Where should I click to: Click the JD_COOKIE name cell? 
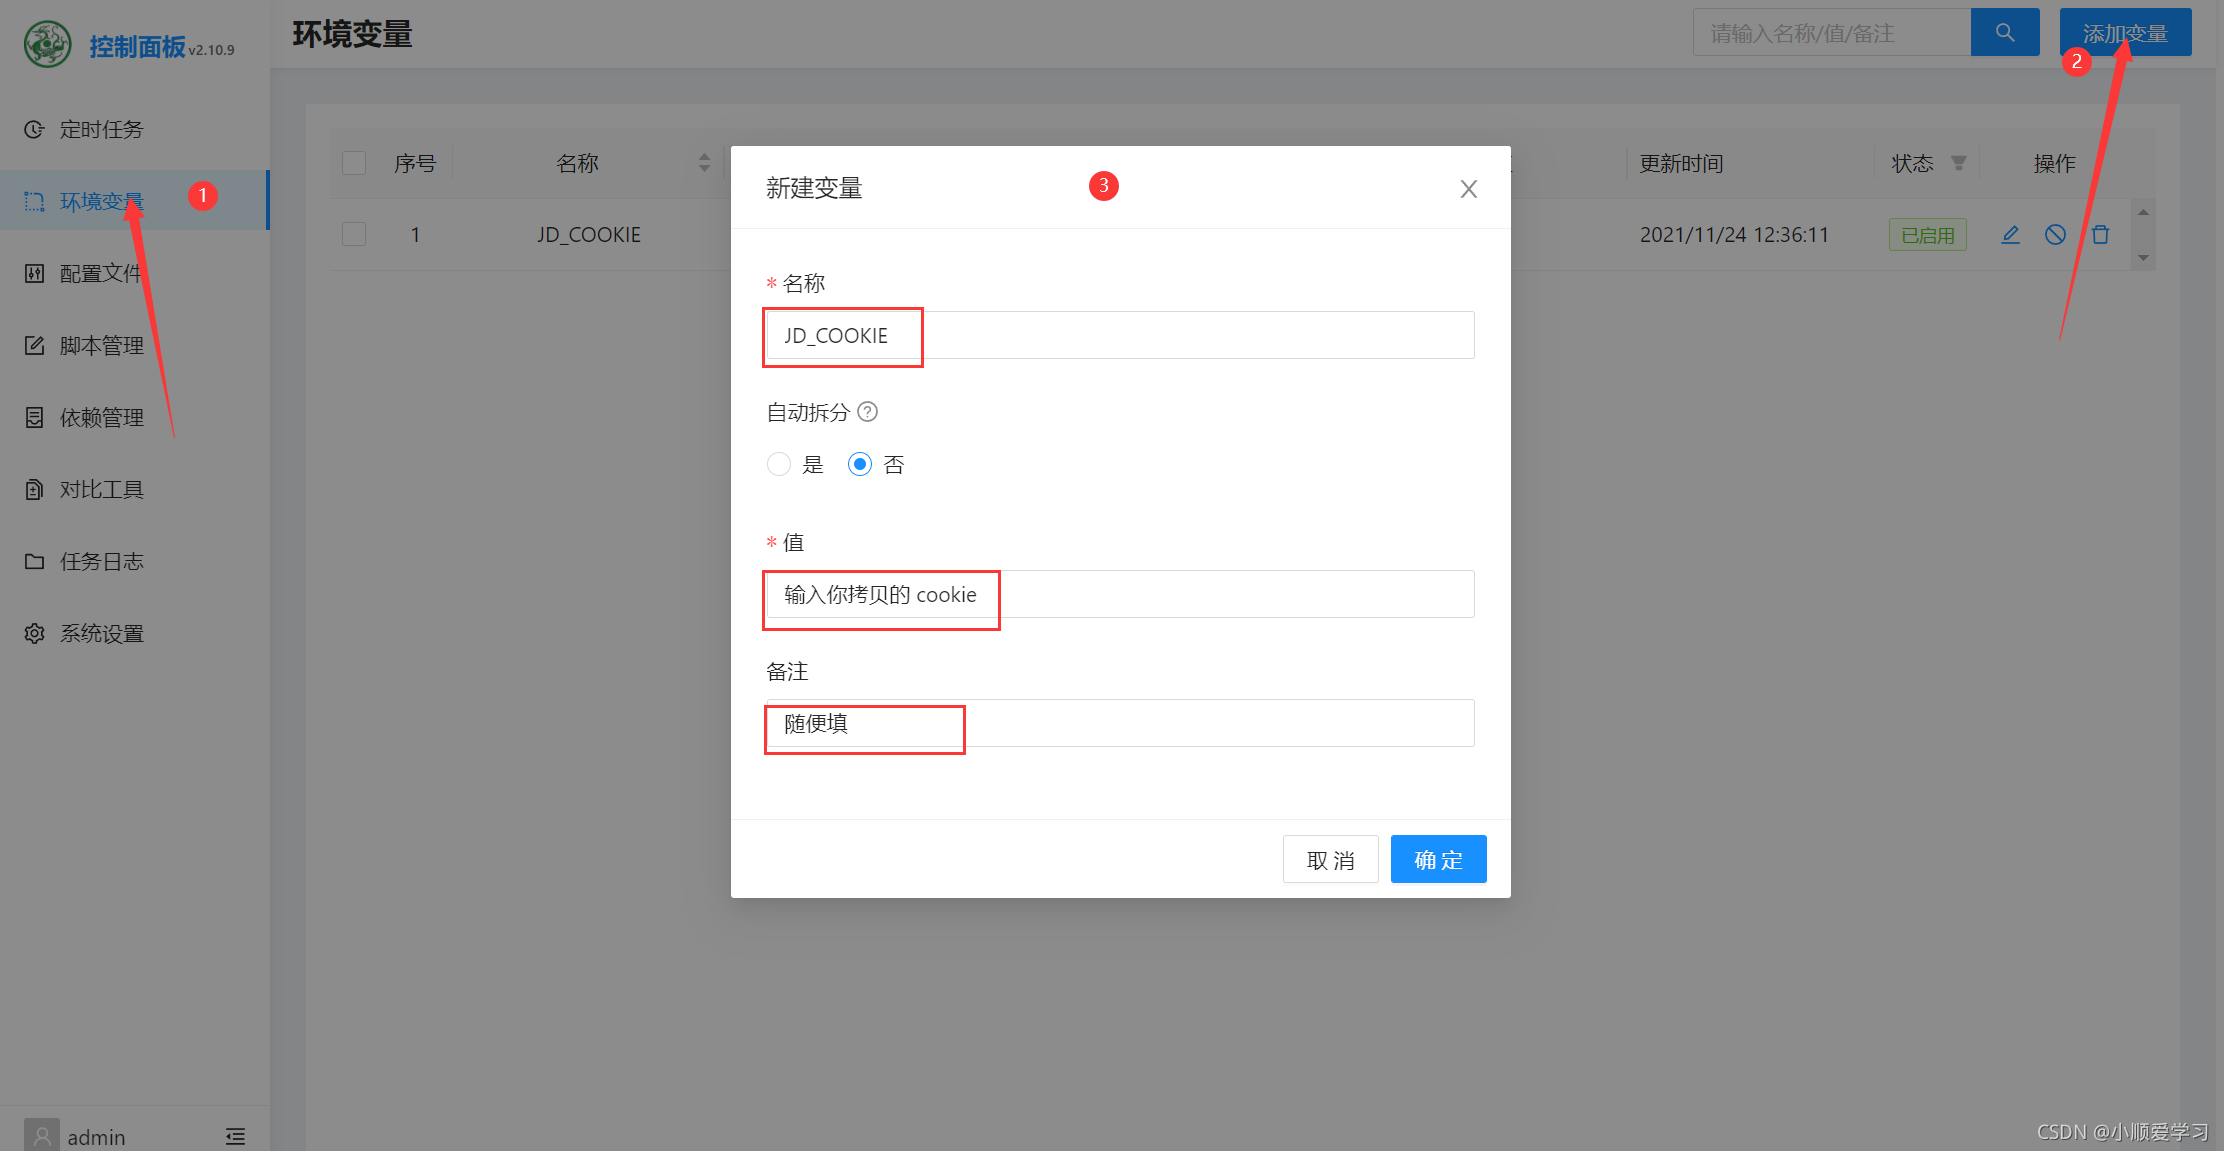589,235
